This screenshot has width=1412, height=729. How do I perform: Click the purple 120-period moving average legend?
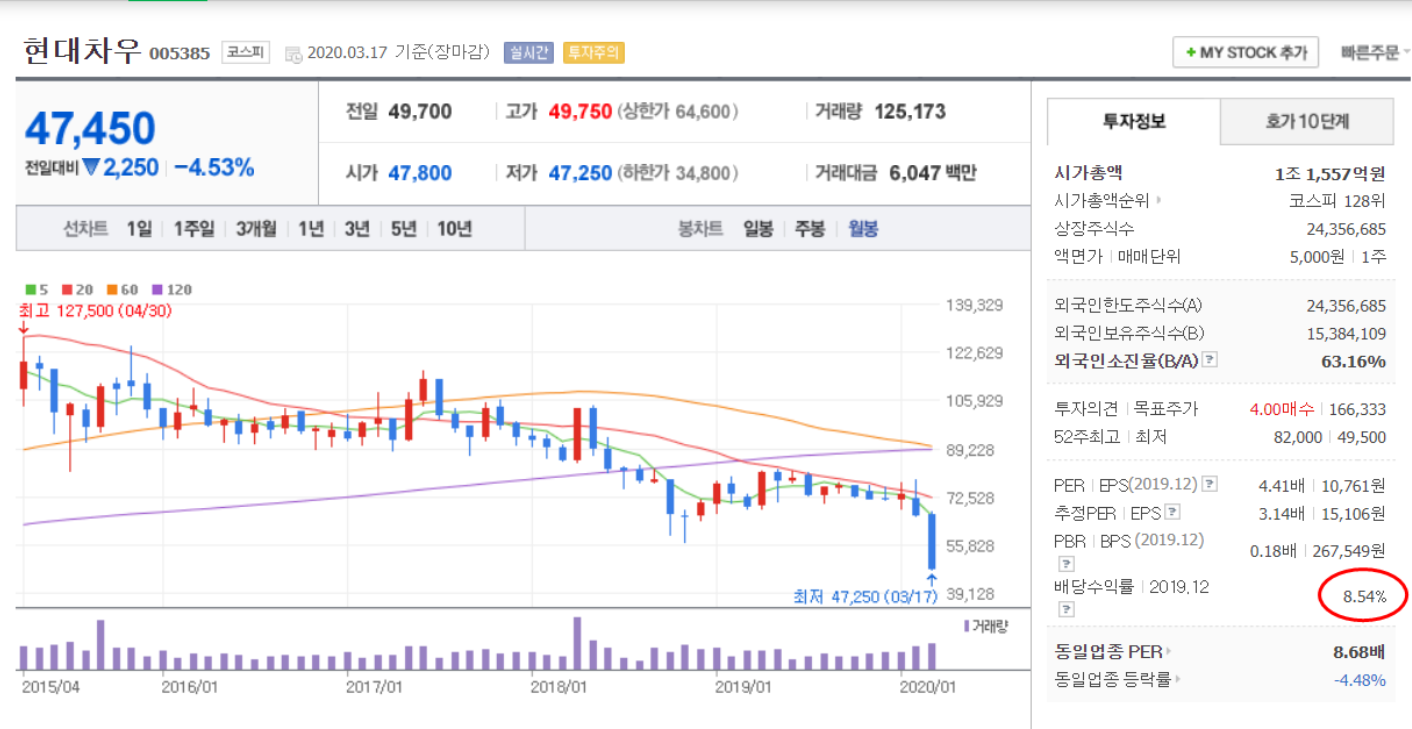click(170, 290)
